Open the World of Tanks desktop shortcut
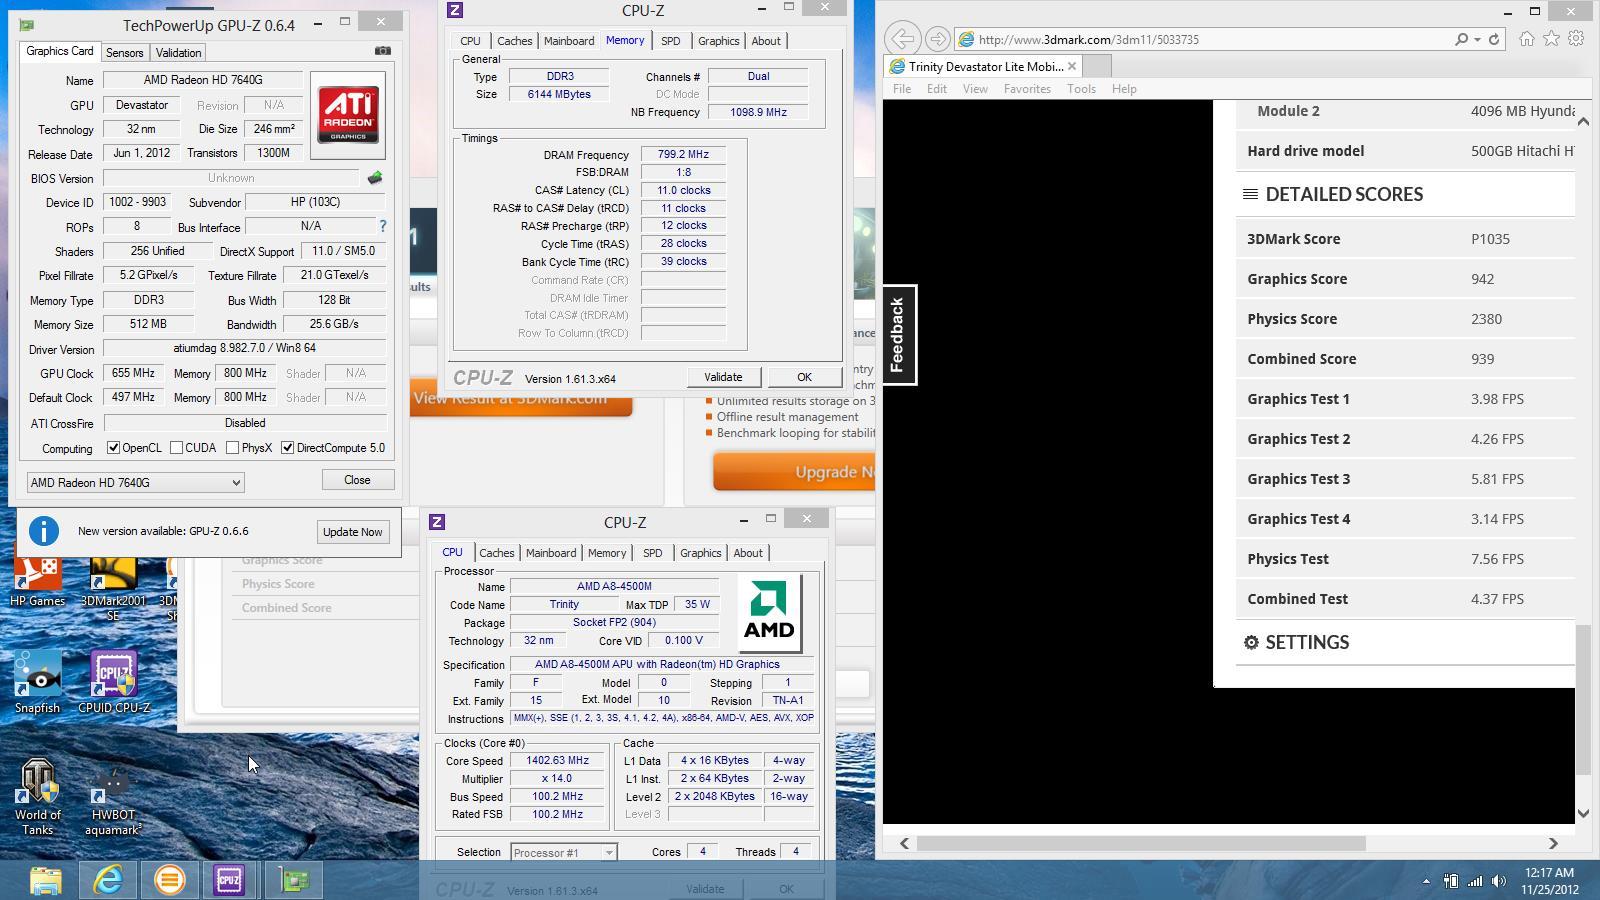The image size is (1600, 900). click(38, 797)
